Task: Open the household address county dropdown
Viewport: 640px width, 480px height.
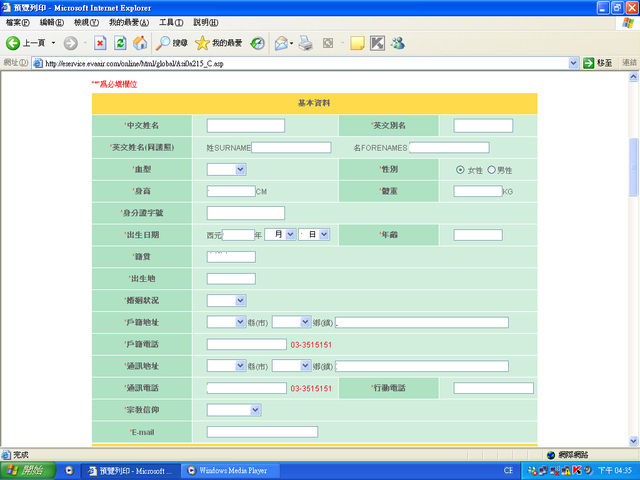Action: pos(227,322)
